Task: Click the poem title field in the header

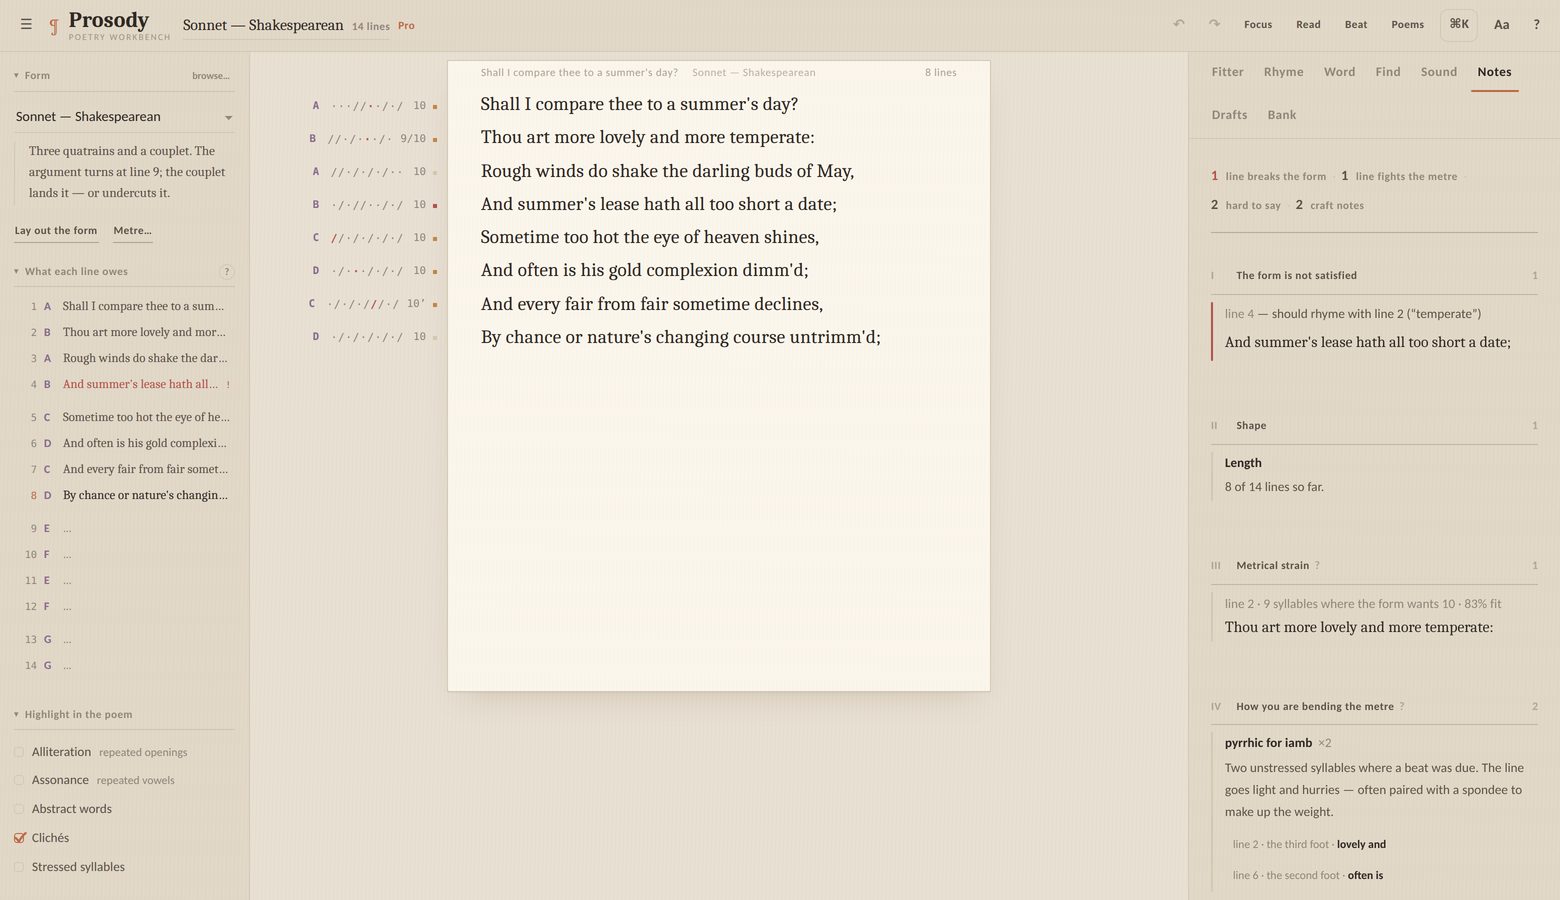Action: tap(263, 25)
